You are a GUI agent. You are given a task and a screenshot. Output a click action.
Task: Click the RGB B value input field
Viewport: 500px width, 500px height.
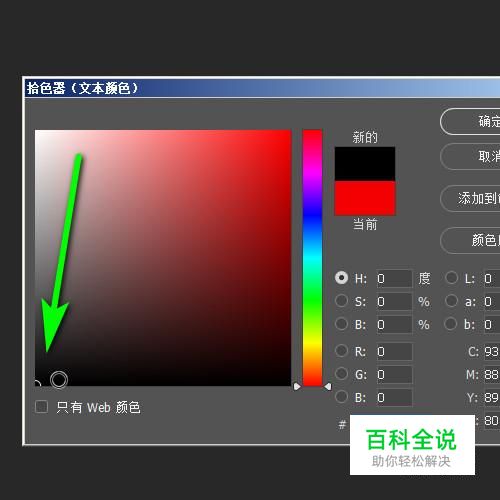click(x=394, y=398)
